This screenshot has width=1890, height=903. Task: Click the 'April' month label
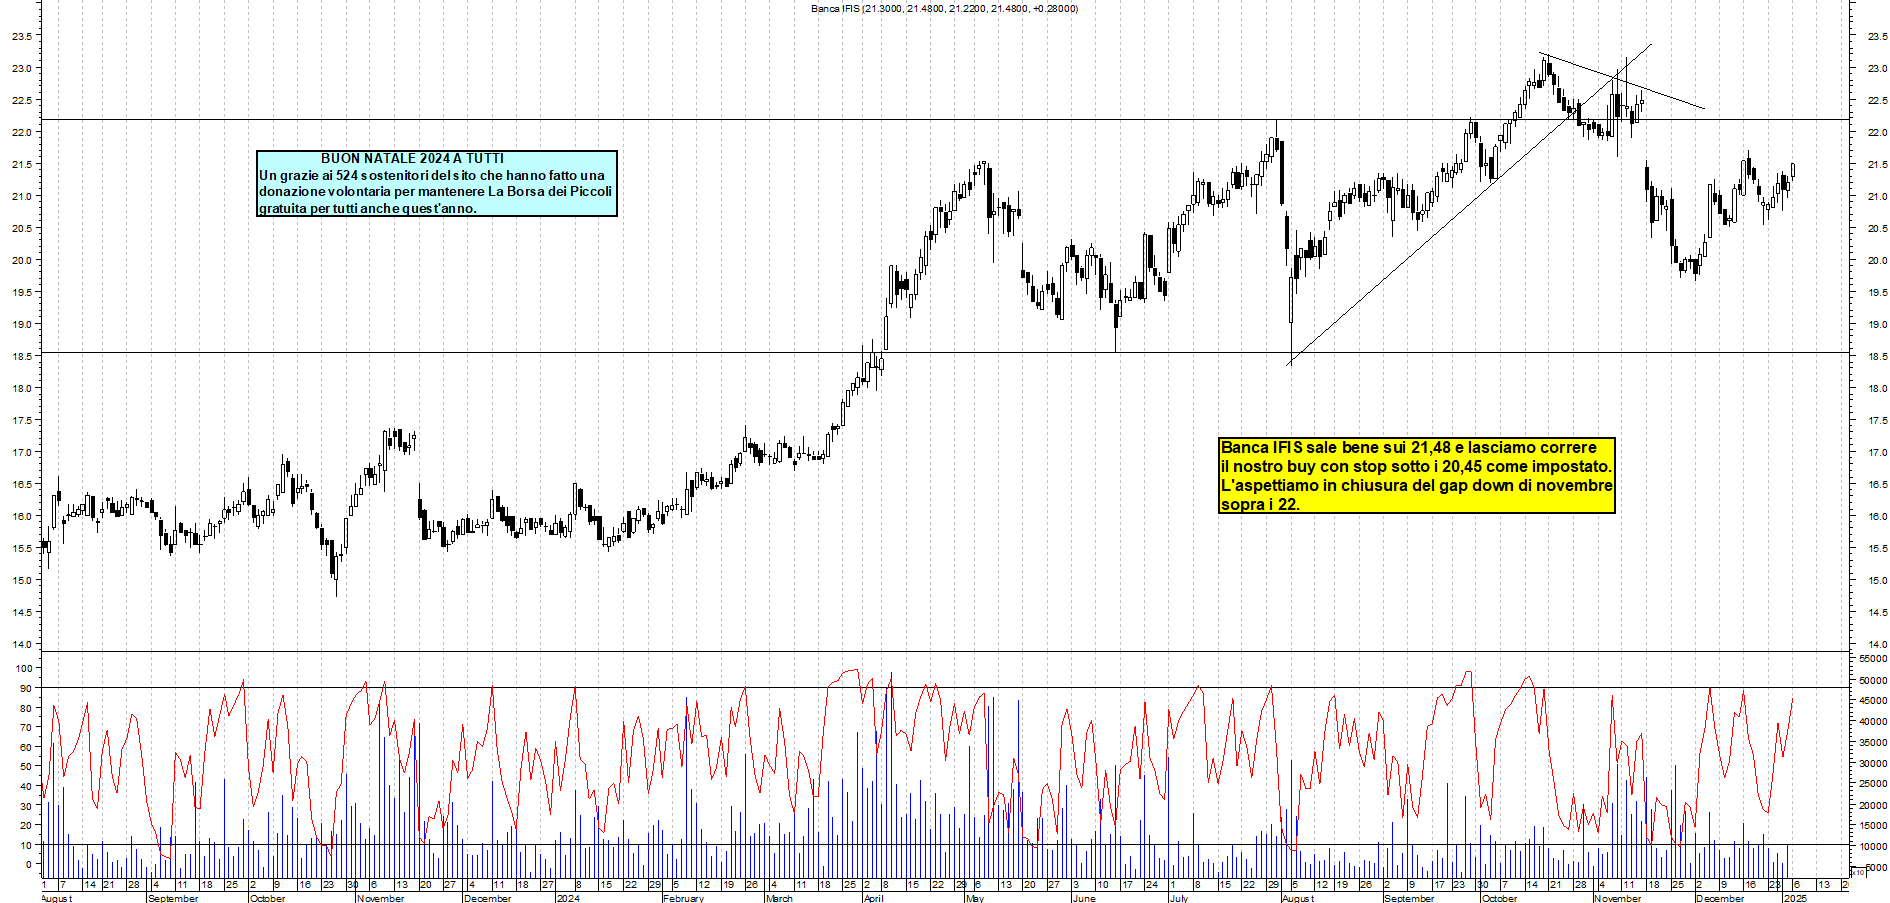874,898
